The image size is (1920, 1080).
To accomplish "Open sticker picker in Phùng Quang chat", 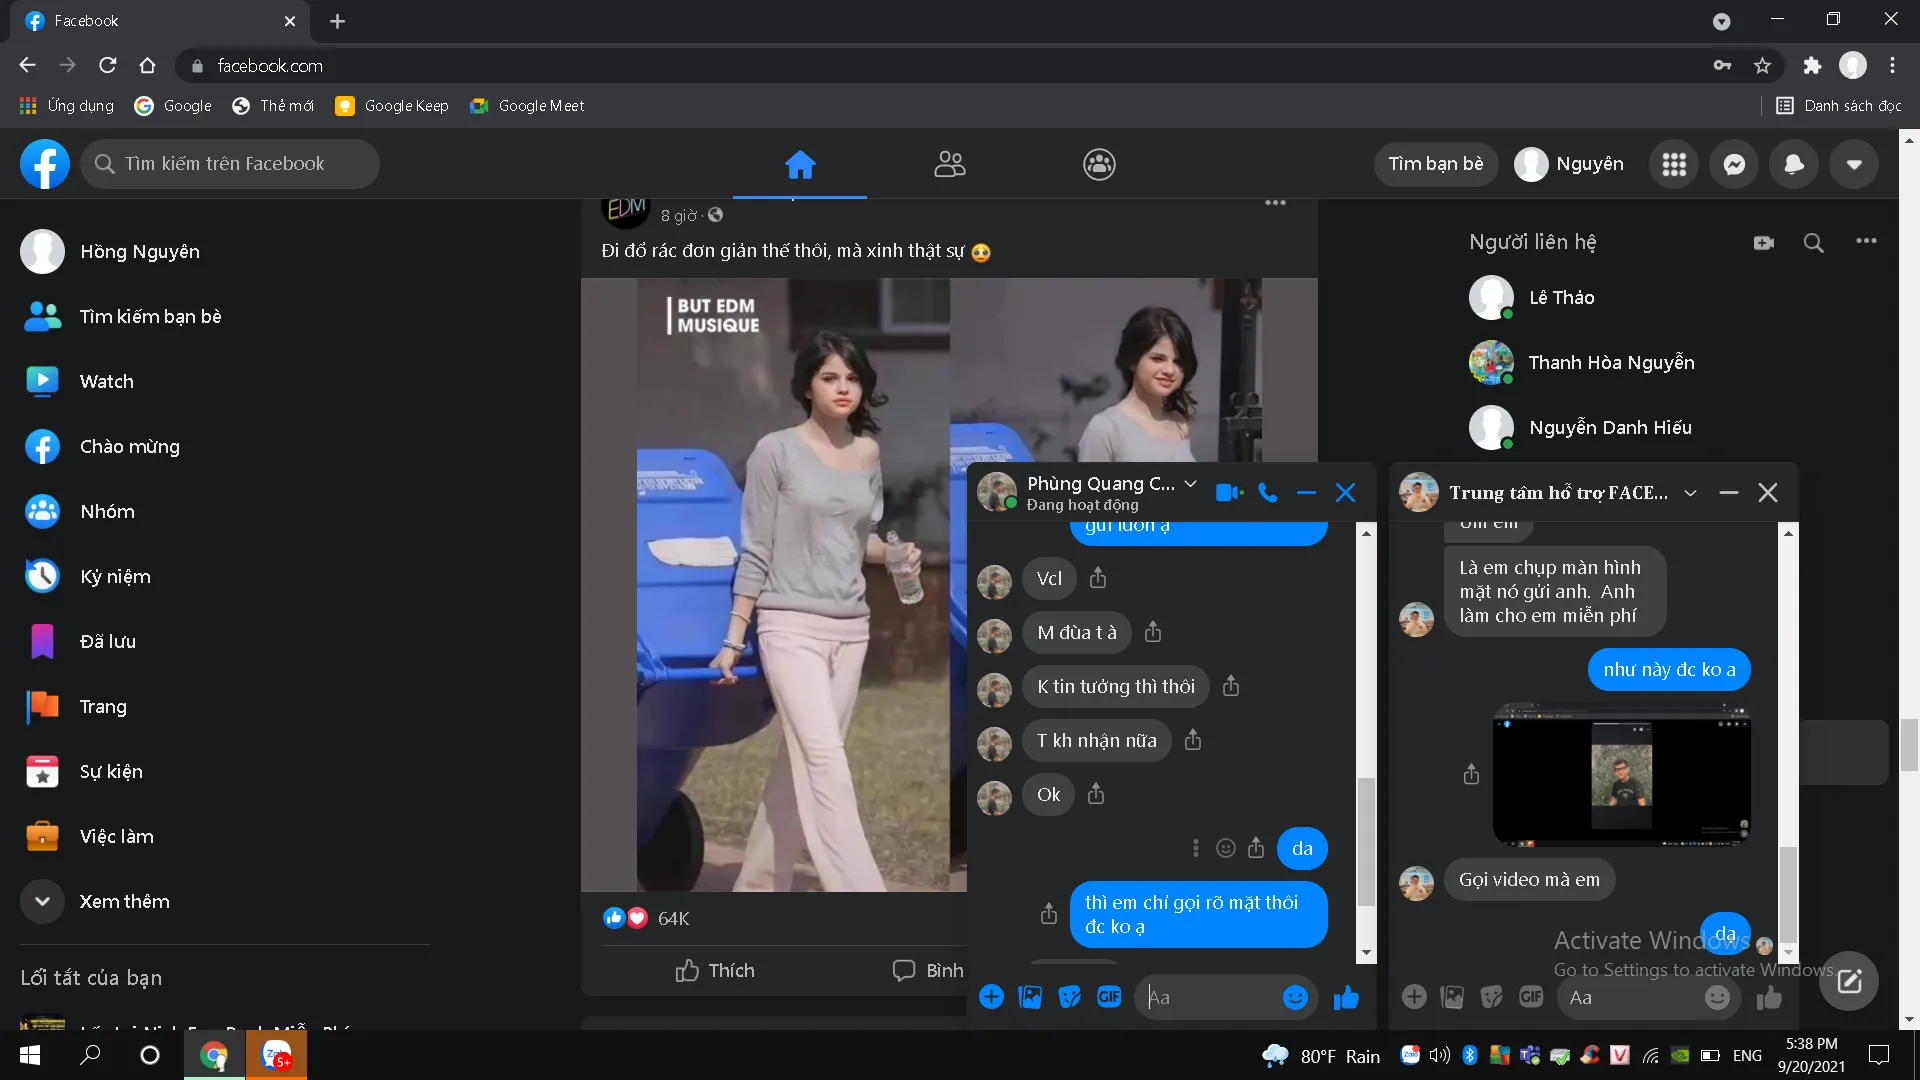I will pyautogui.click(x=1069, y=997).
